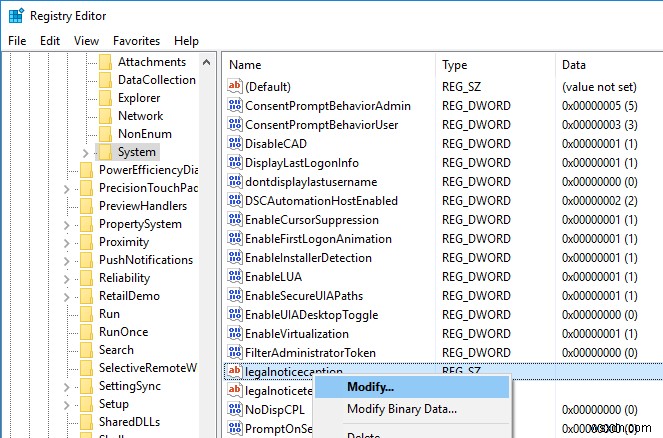Screen dimensions: 663x438
Task: Expand the Proximity key
Action: click(x=66, y=243)
